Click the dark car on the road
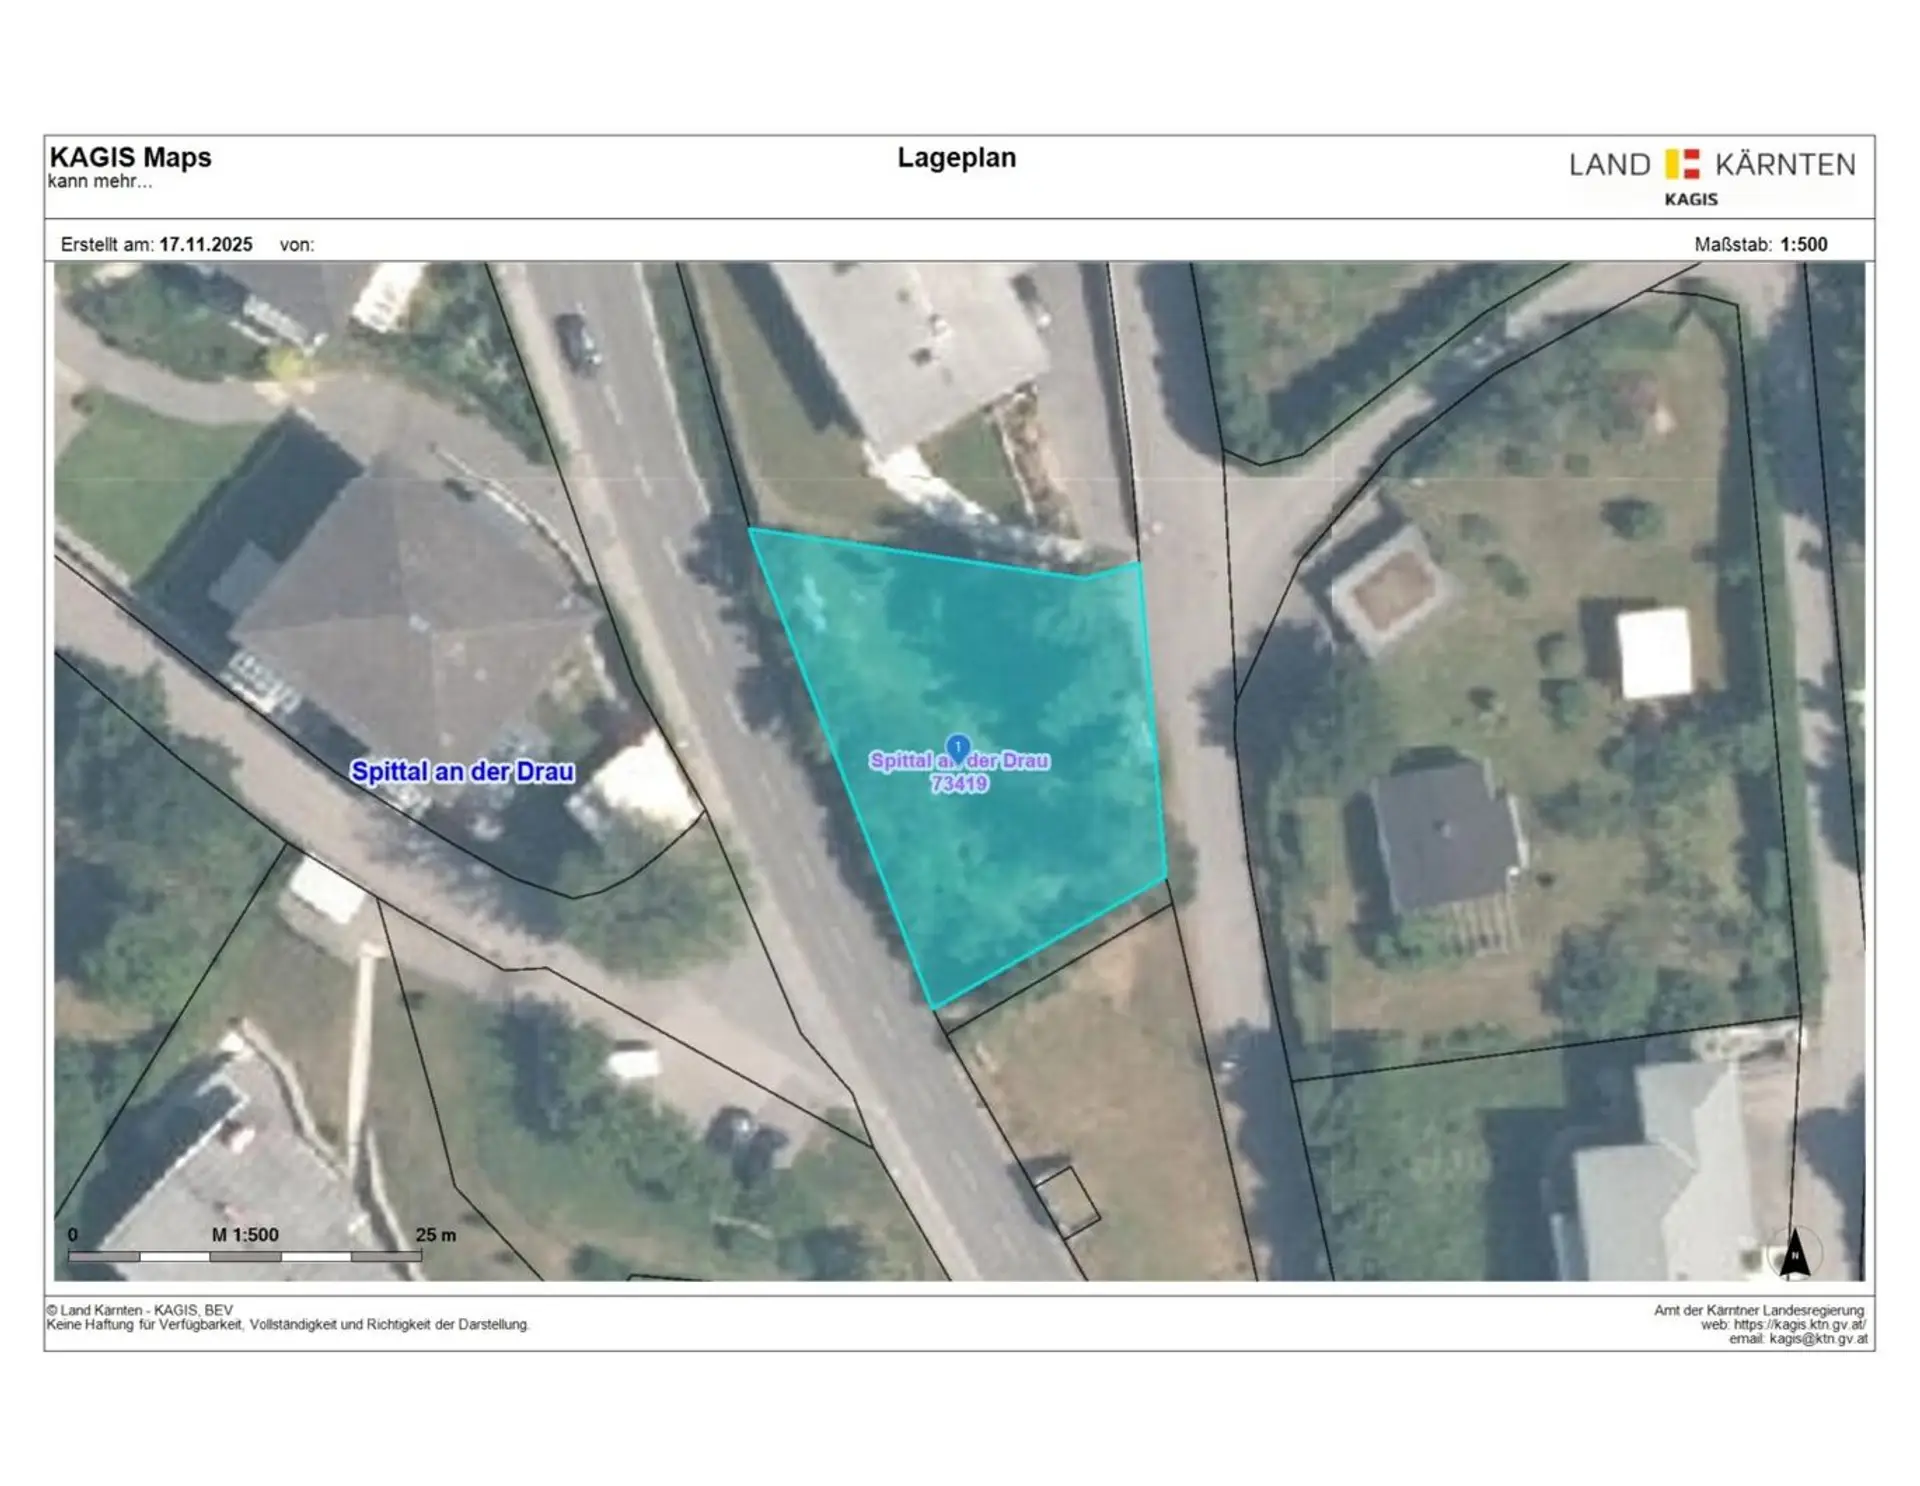The height and width of the screenshot is (1486, 1920). click(578, 341)
